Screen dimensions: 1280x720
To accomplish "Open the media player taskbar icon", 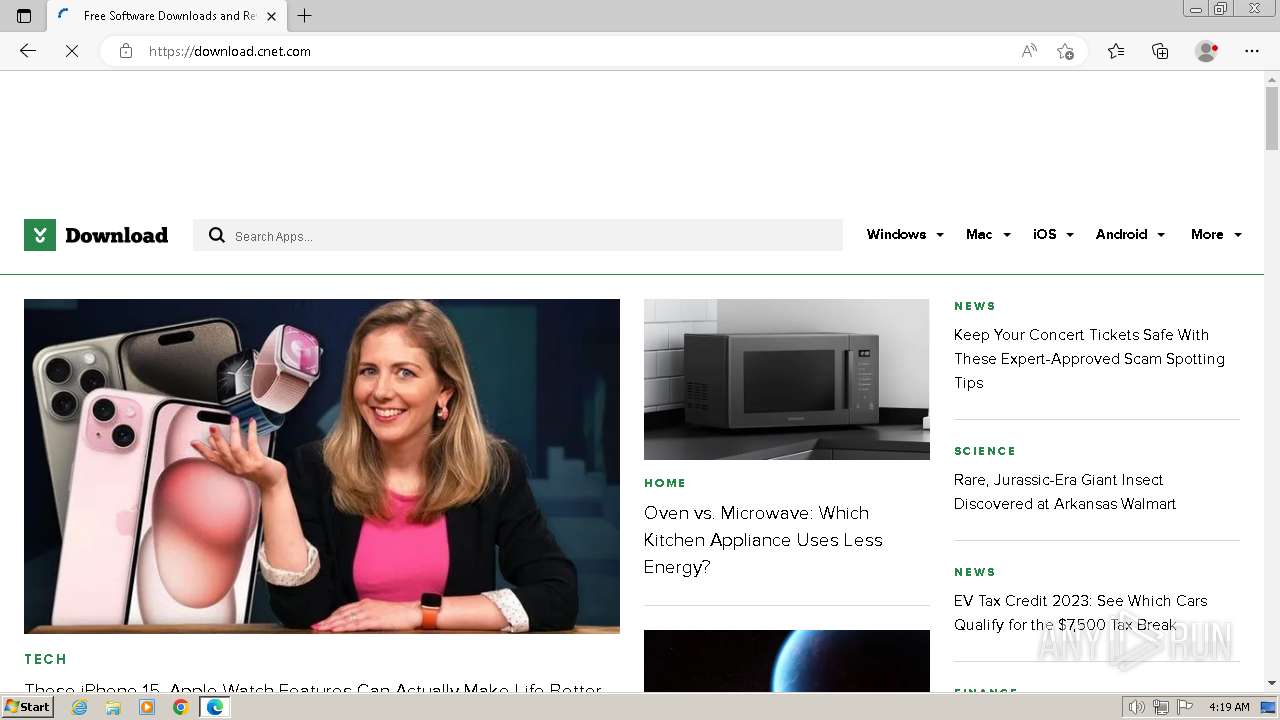I will coord(147,707).
